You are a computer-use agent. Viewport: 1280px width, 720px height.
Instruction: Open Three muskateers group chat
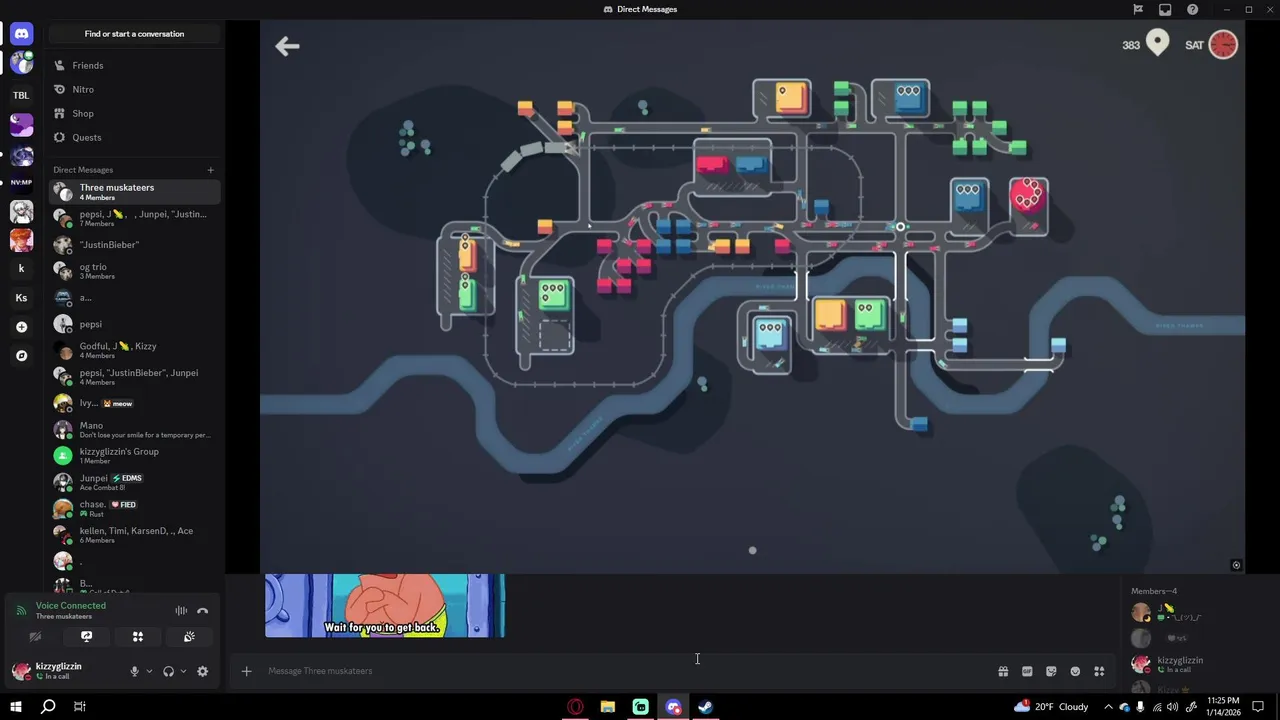pyautogui.click(x=135, y=192)
